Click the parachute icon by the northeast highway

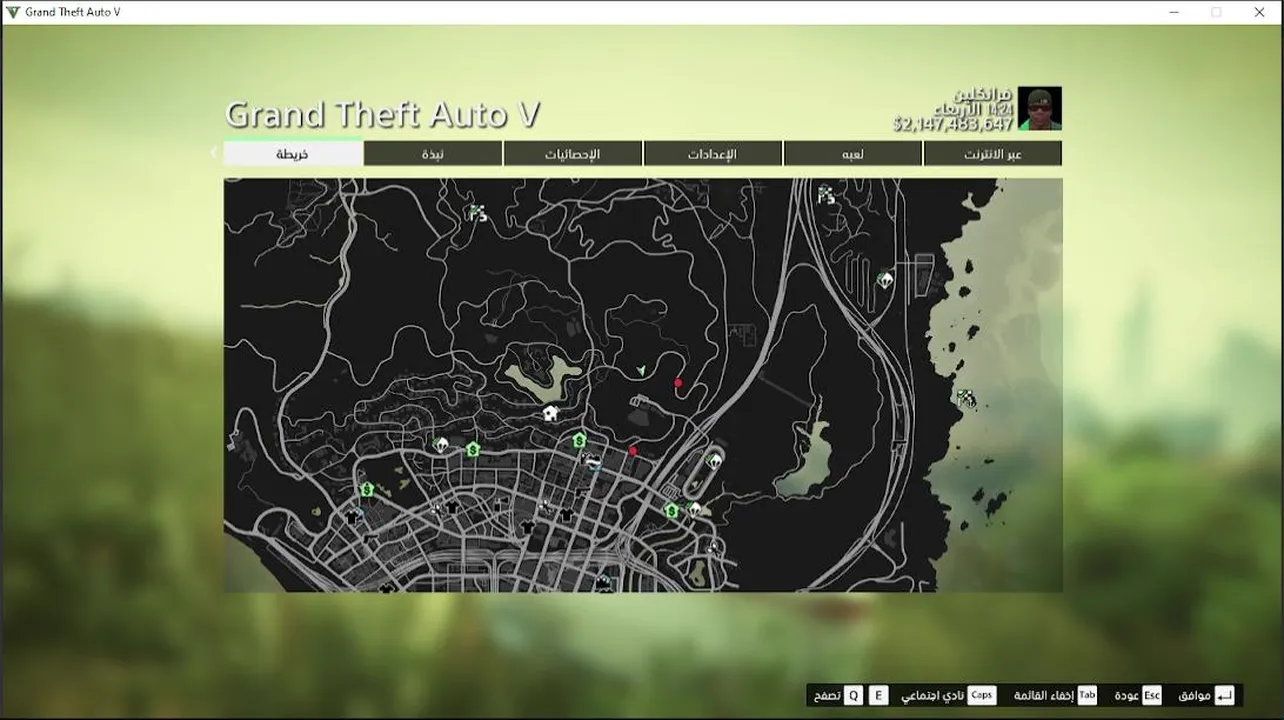885,279
